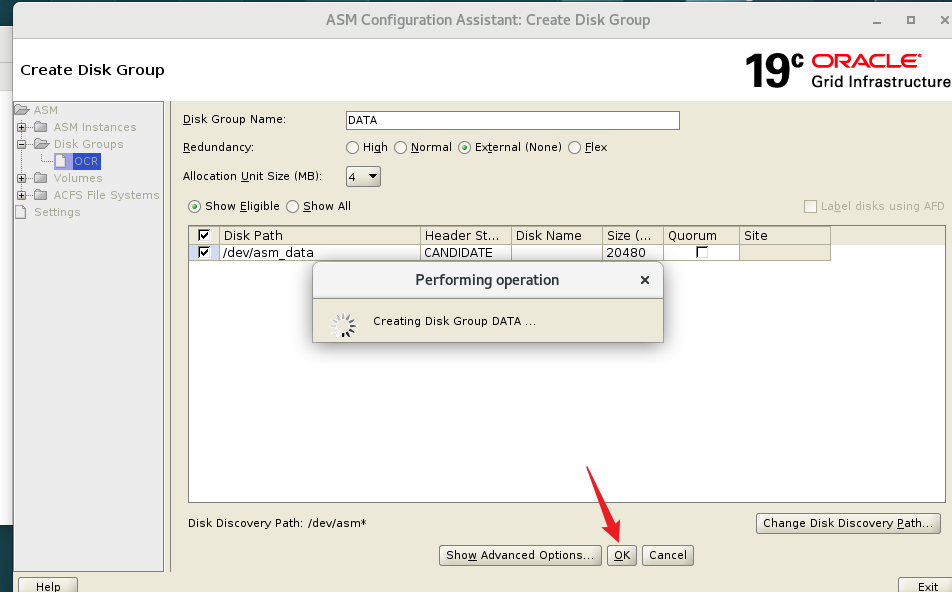The height and width of the screenshot is (592, 952).
Task: Click the Exit button
Action: pos(927,585)
